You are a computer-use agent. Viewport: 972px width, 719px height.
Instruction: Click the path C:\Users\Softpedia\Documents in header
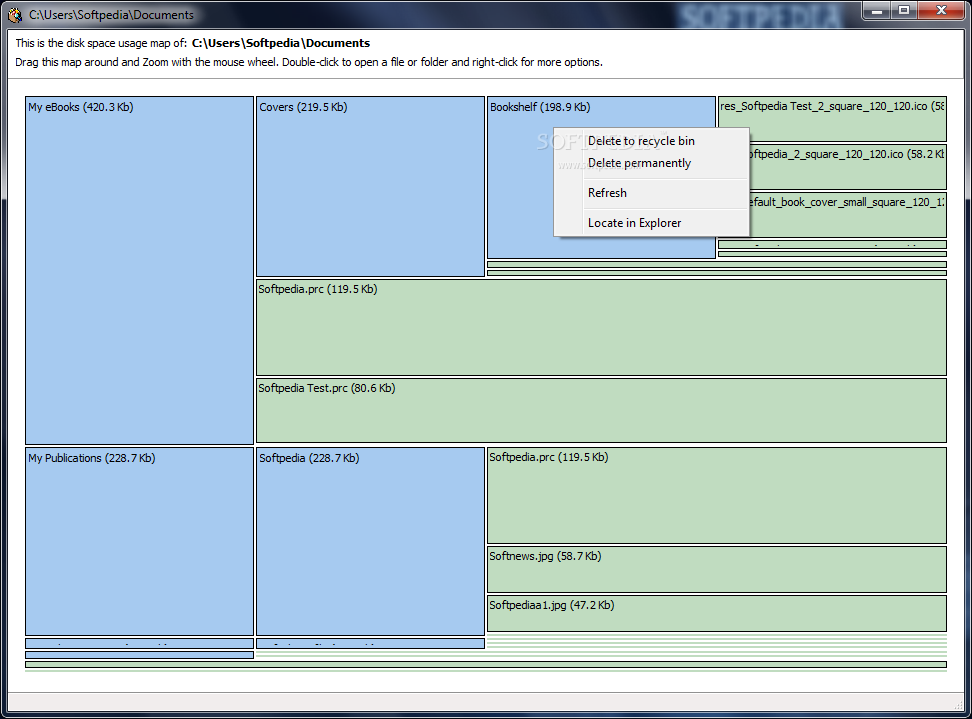click(281, 43)
